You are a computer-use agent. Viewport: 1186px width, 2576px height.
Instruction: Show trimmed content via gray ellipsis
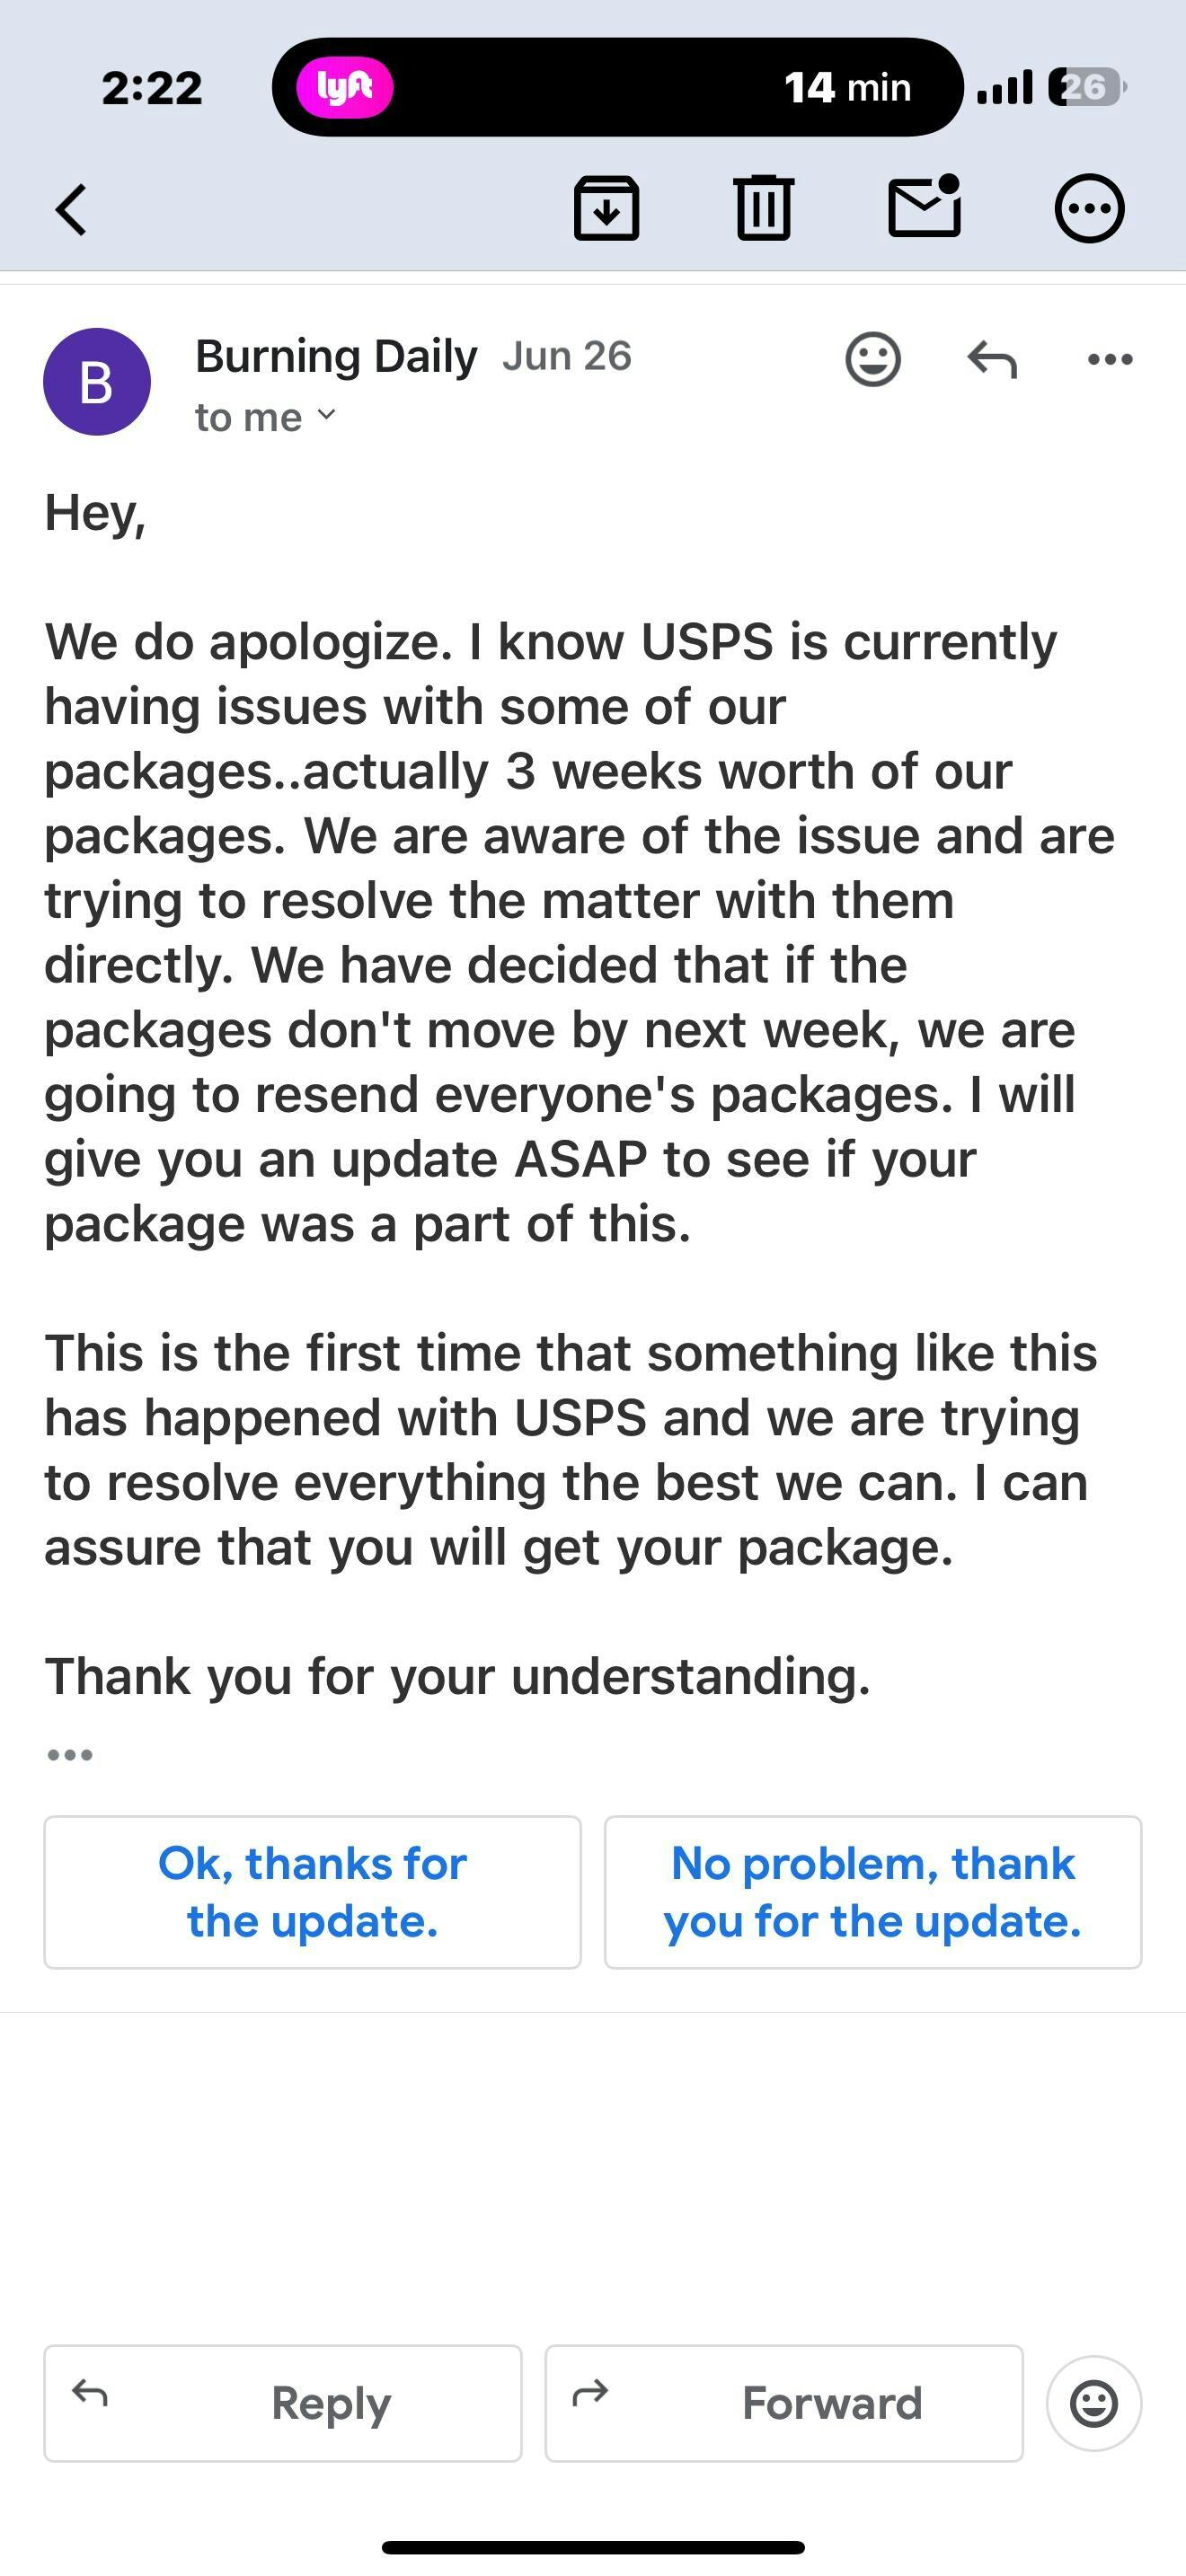pyautogui.click(x=70, y=1755)
